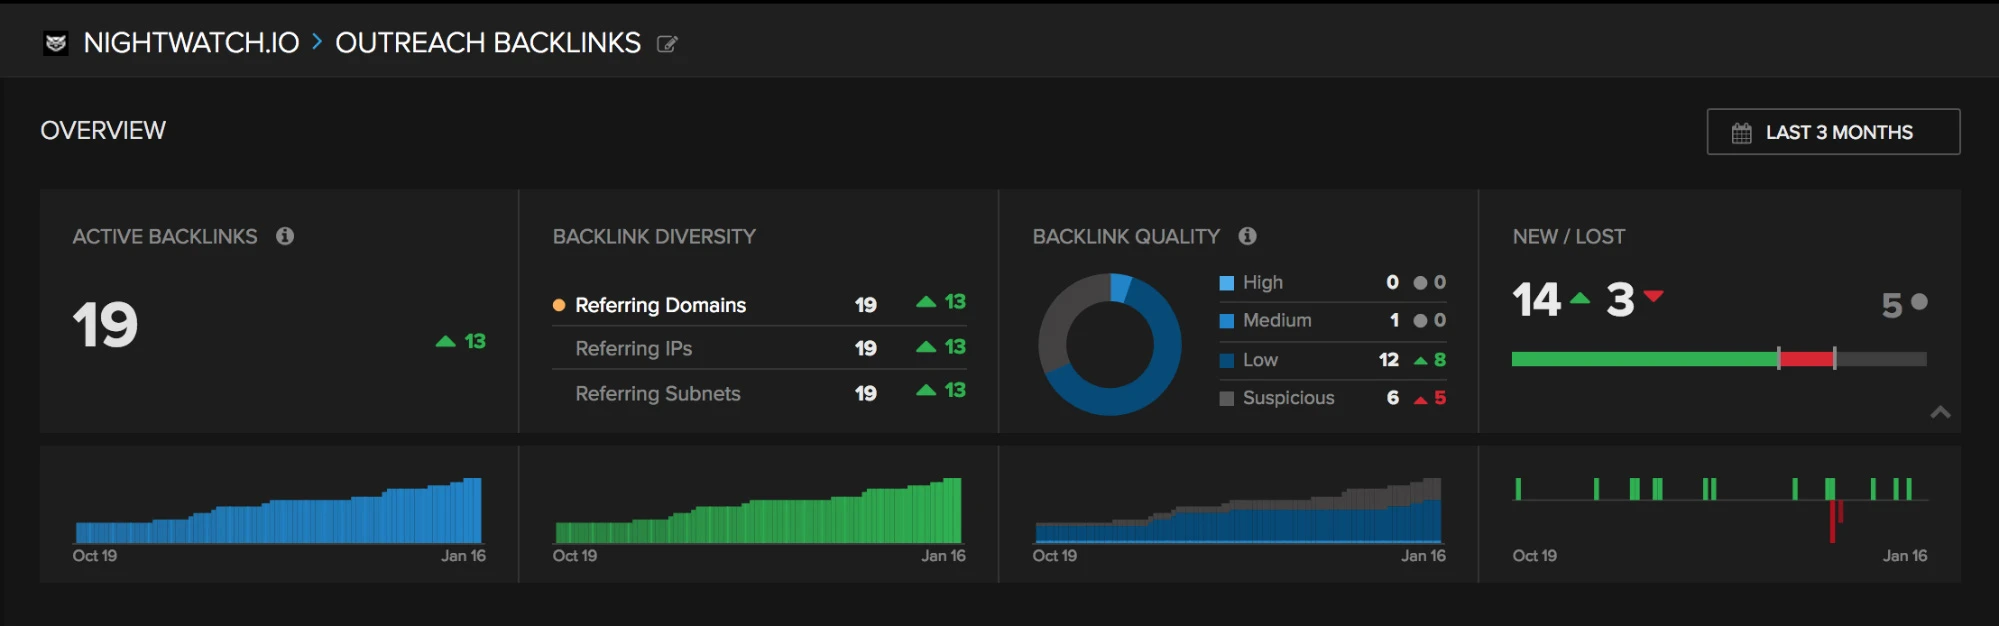Click the backlink quality donut chart
Screen dimensions: 1999x627
[x=1110, y=345]
